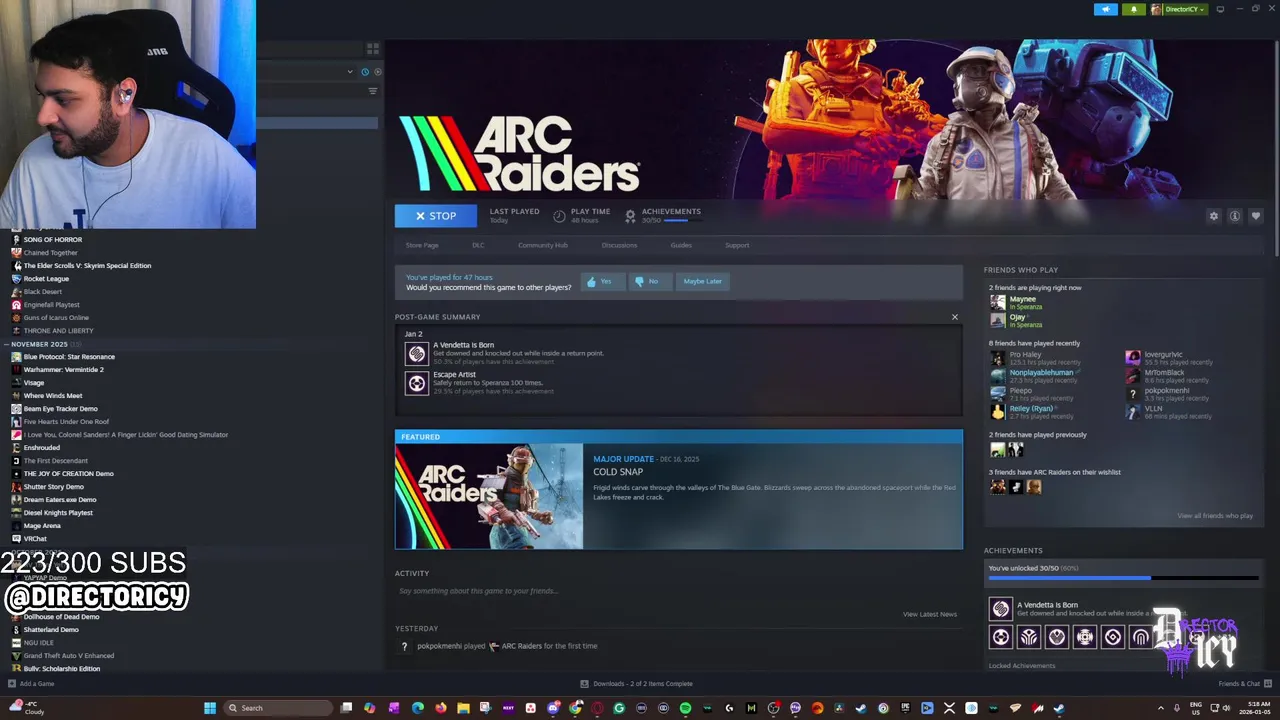Click Escape Artist achievement icon
This screenshot has width=1280, height=720.
pos(417,383)
